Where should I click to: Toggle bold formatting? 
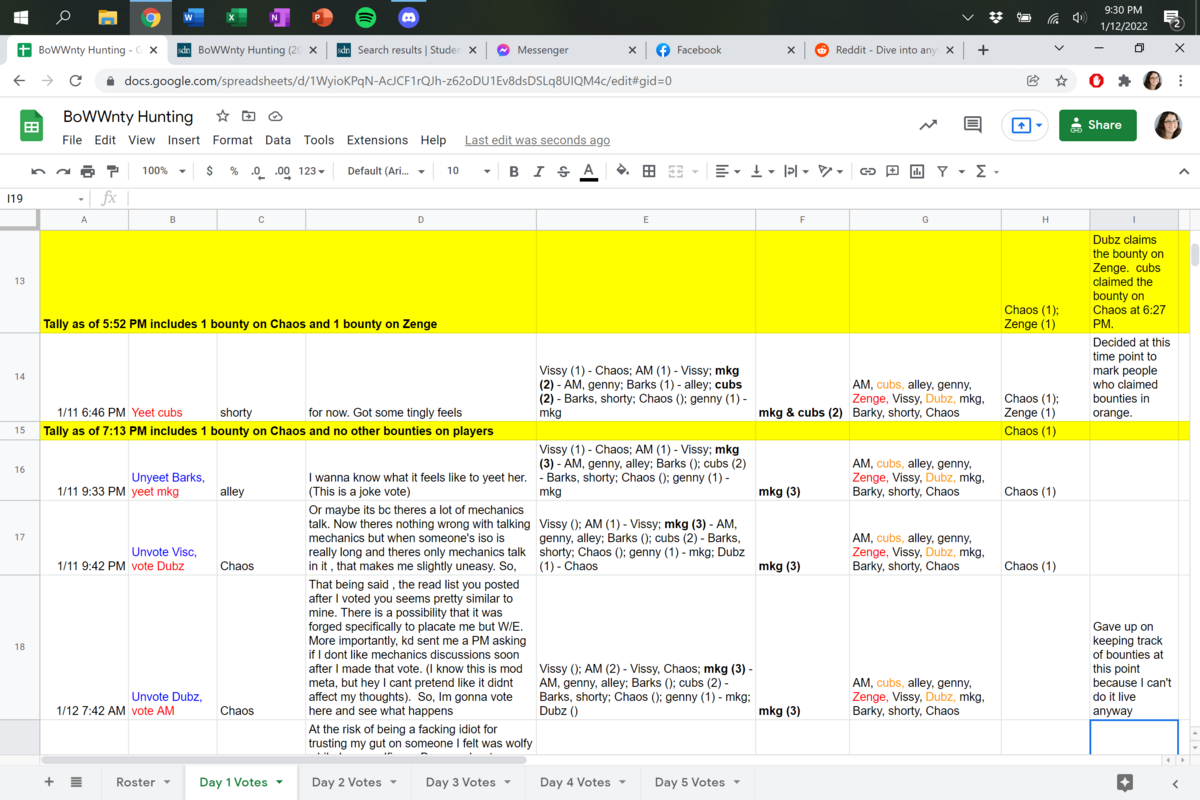514,171
